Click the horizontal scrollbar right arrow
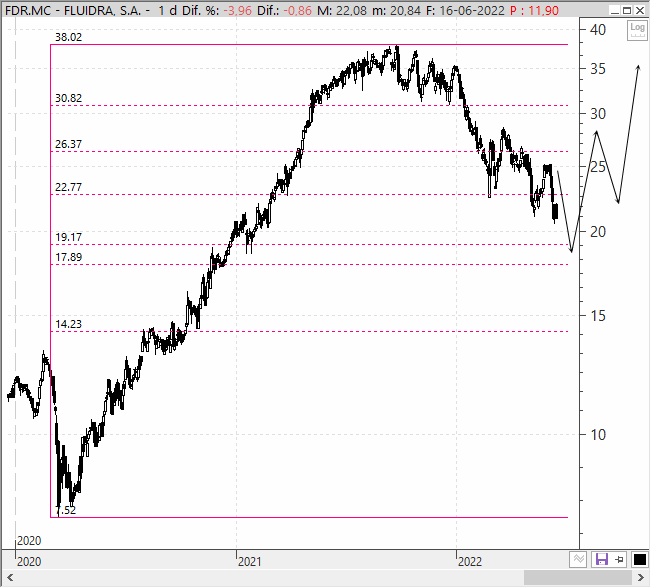 641,578
